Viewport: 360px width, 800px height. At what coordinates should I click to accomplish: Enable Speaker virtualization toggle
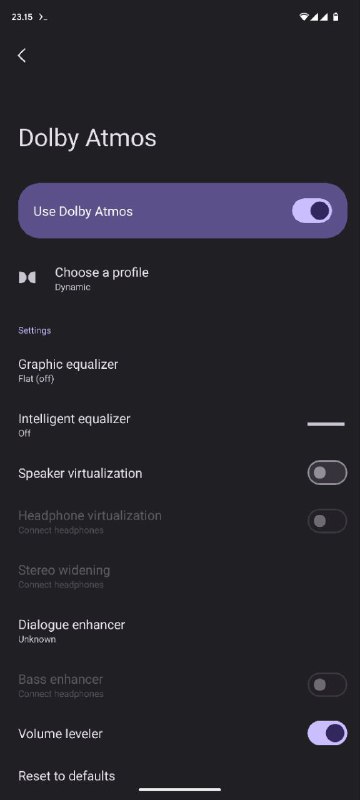[x=327, y=473]
